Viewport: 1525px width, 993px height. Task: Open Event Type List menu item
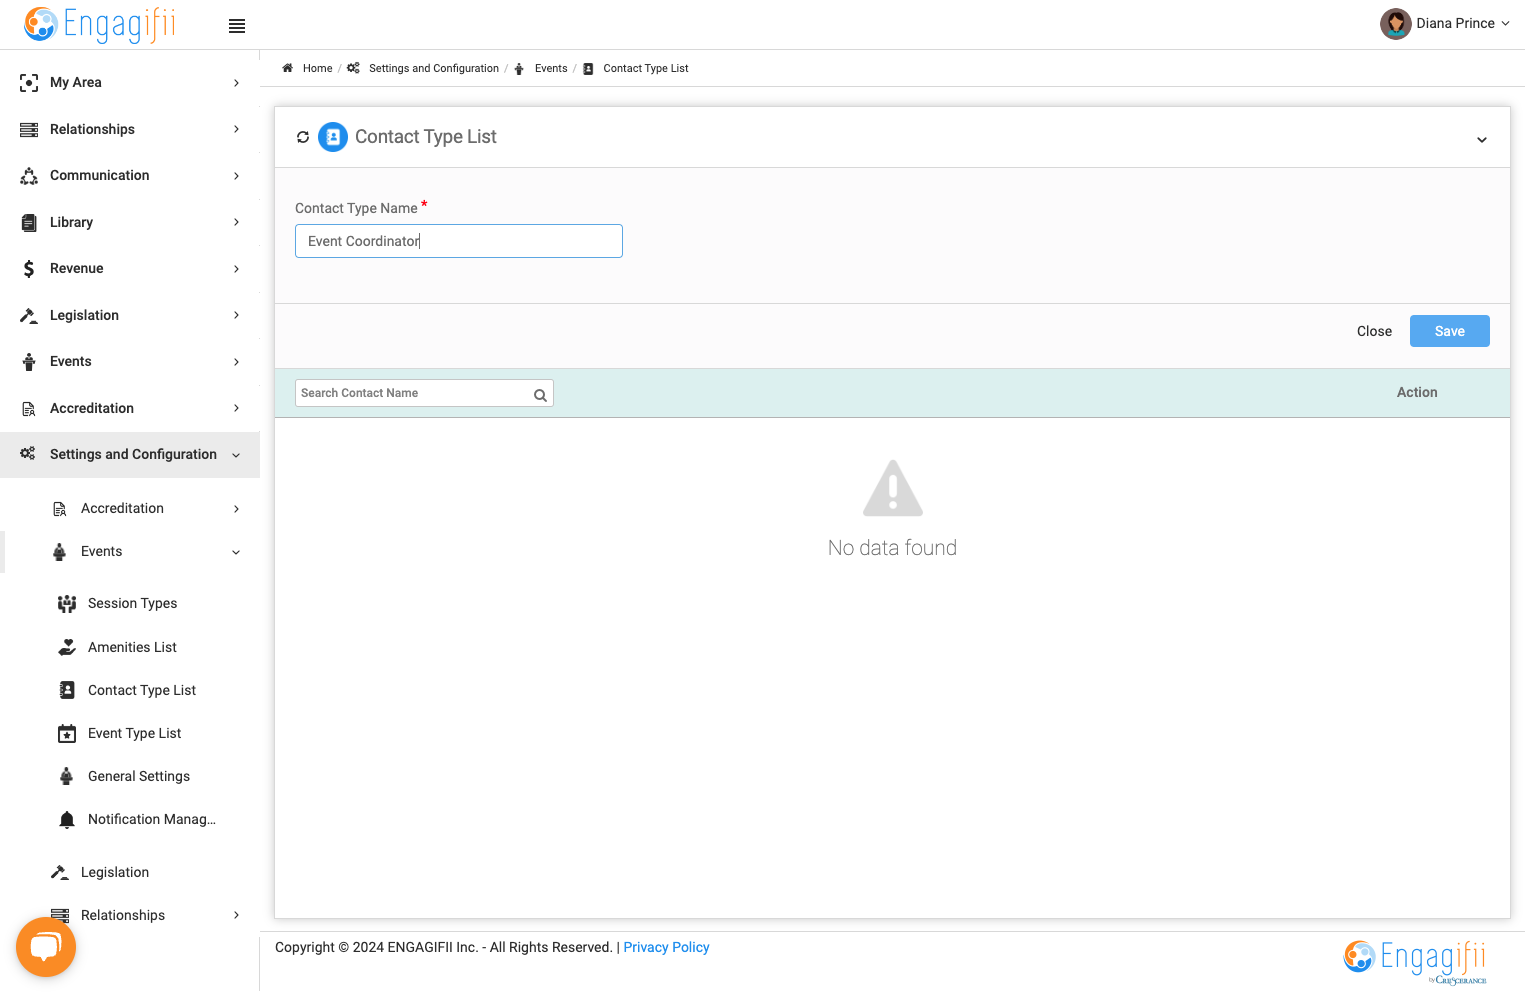click(135, 734)
